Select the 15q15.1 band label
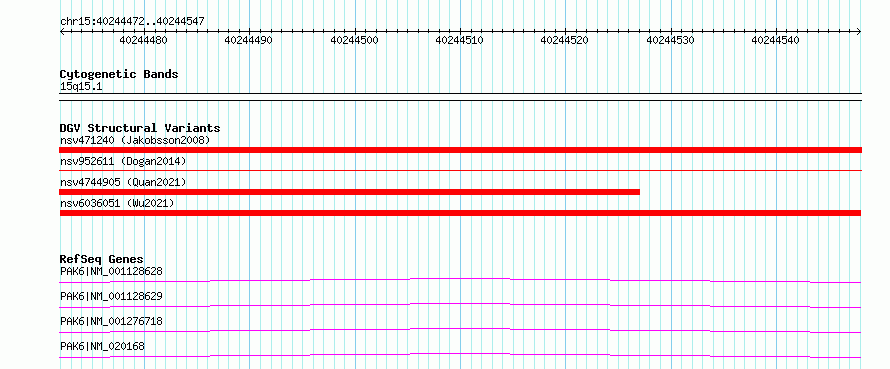 click(x=81, y=87)
